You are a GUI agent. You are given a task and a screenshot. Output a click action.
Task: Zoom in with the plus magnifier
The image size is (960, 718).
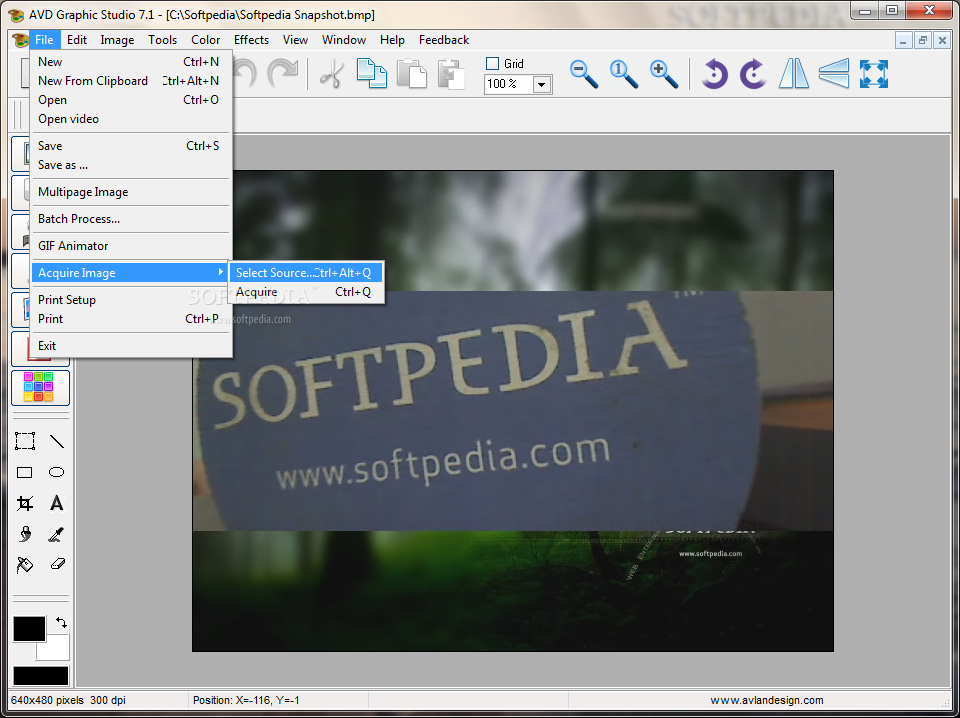pos(664,74)
